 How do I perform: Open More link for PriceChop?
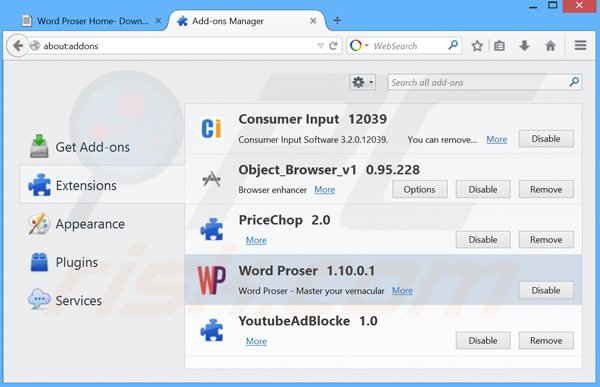256,240
